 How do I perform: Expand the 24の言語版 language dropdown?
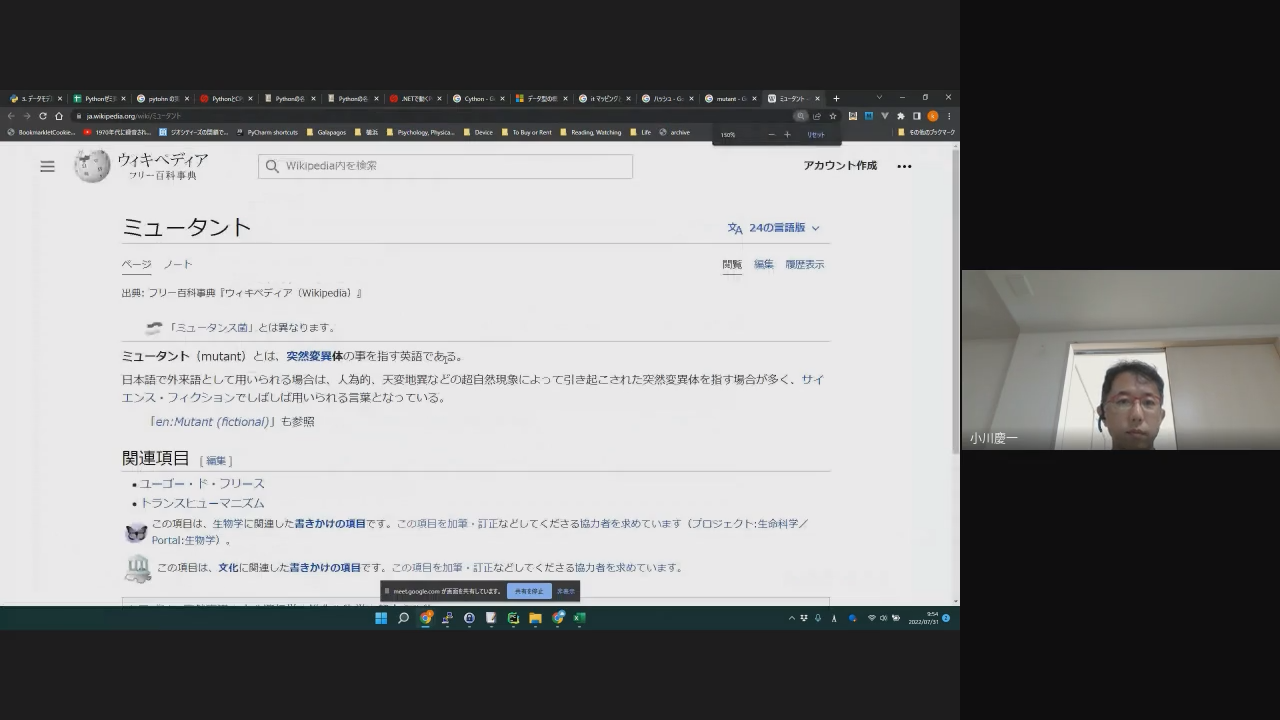click(x=774, y=228)
